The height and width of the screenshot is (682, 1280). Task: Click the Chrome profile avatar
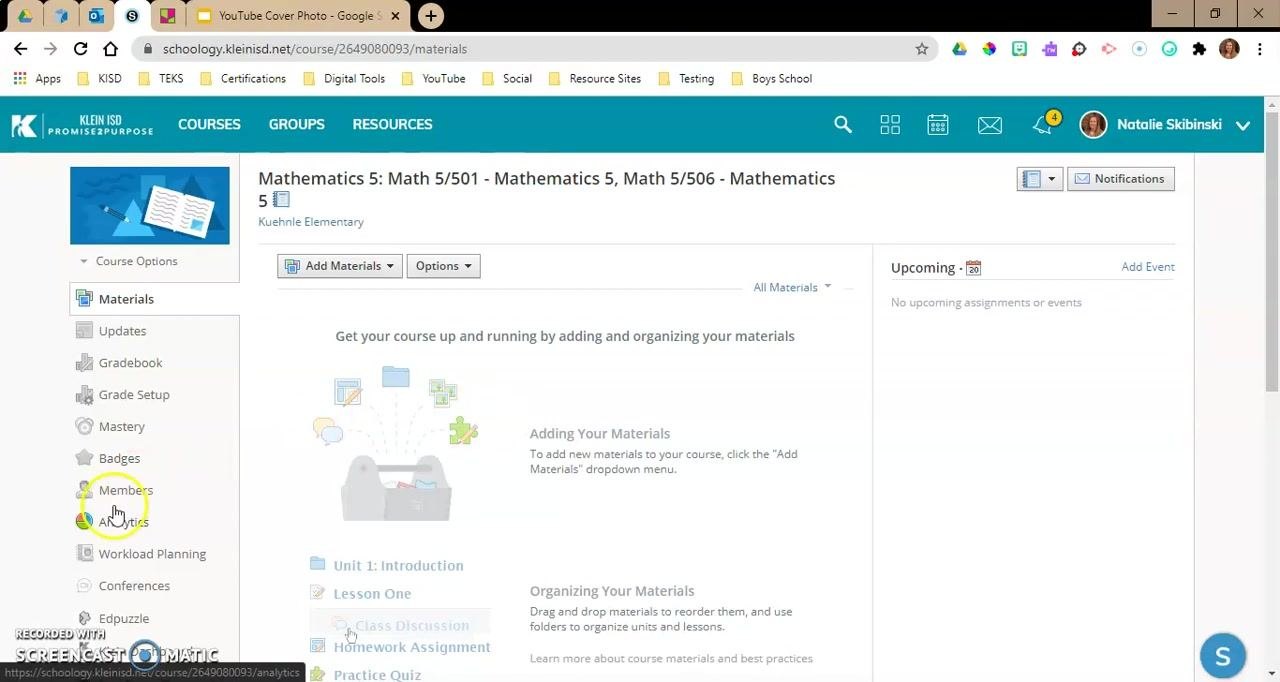pos(1229,48)
